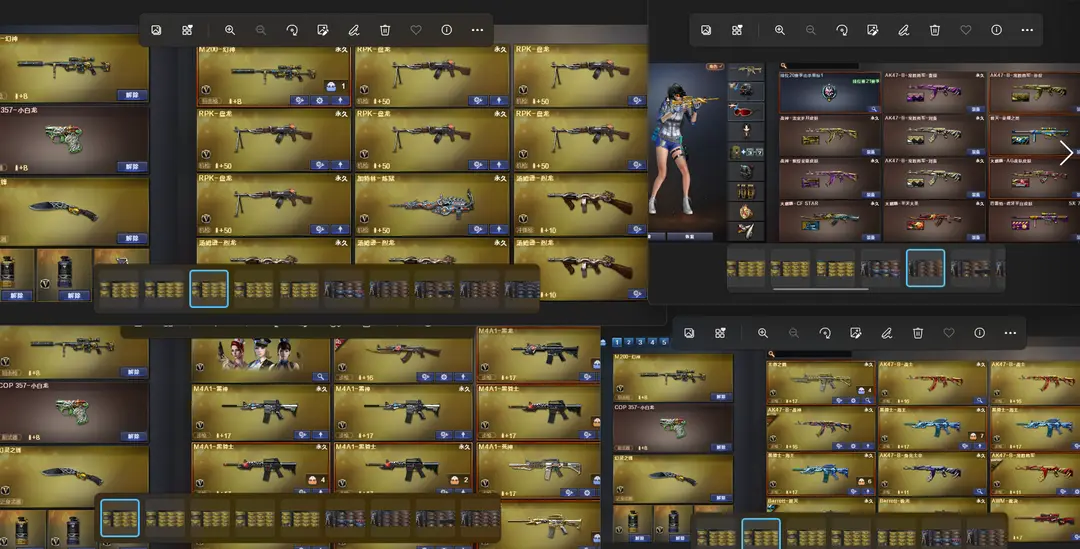Go to next image with top-right viewer arrow
Screen dimensions: 1080x549
point(1066,153)
